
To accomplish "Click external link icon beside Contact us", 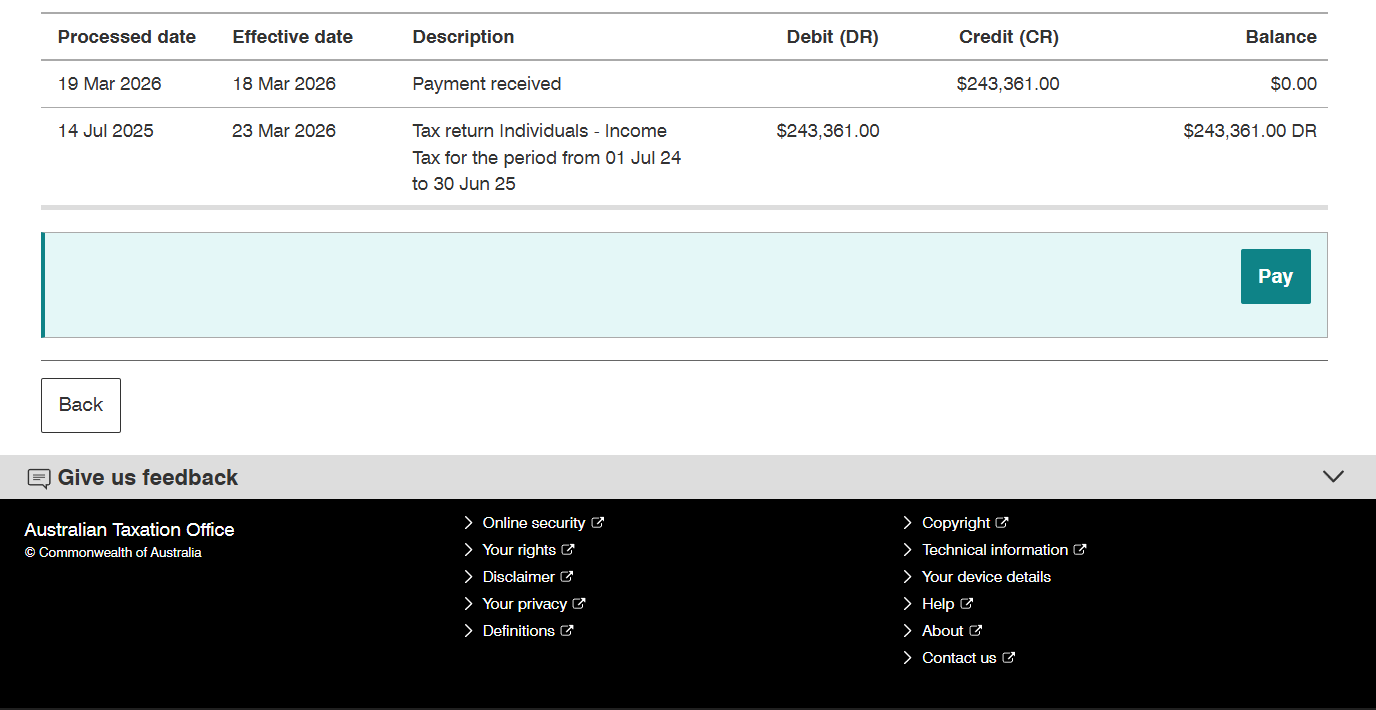I will 1009,657.
